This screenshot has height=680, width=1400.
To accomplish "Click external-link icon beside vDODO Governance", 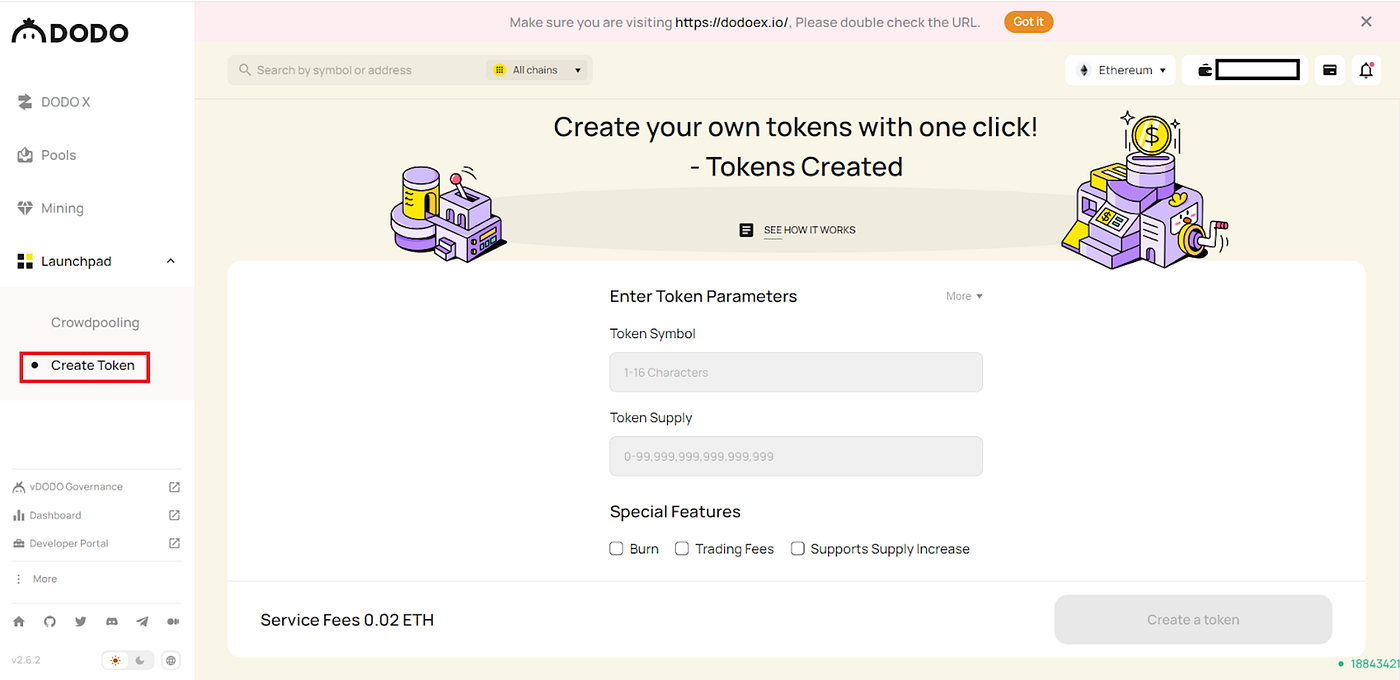I will tap(174, 487).
